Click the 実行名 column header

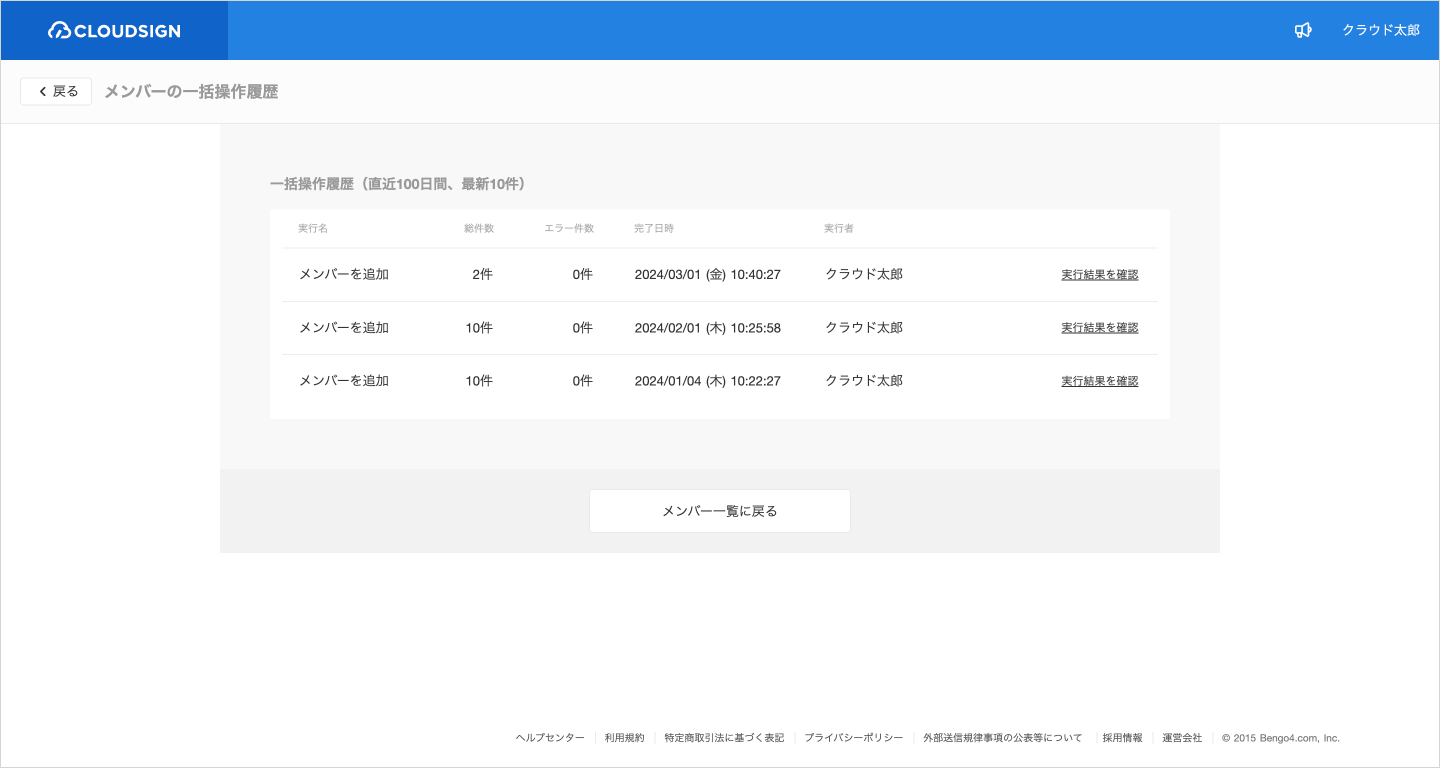(x=313, y=229)
